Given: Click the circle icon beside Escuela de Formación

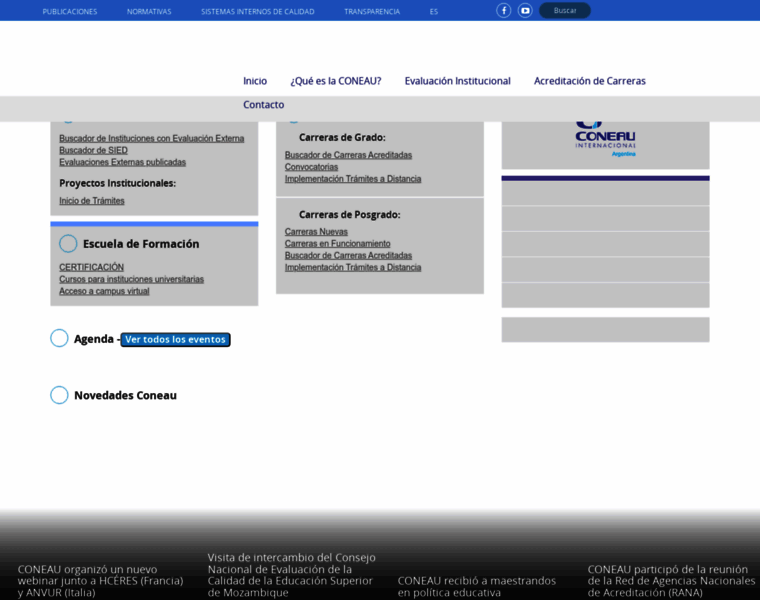Looking at the screenshot, I should click(68, 243).
